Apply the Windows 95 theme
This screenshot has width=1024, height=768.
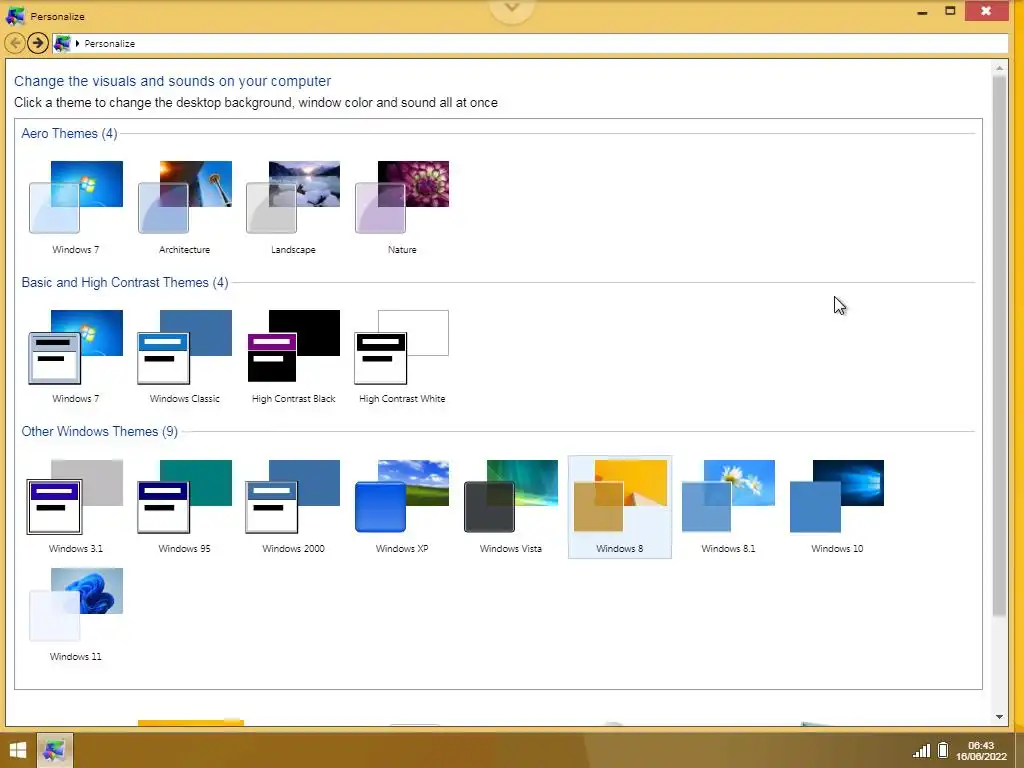[185, 506]
